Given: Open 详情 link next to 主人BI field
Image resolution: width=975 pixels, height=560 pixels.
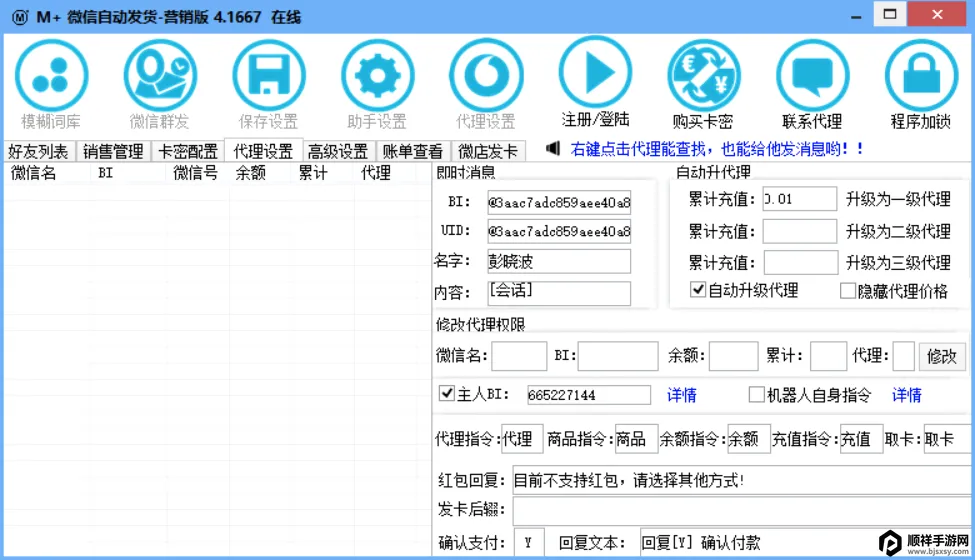Looking at the screenshot, I should click(682, 395).
